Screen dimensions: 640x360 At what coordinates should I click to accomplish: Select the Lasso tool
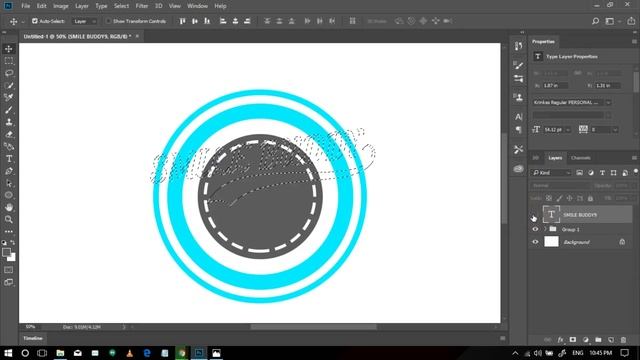tap(9, 73)
